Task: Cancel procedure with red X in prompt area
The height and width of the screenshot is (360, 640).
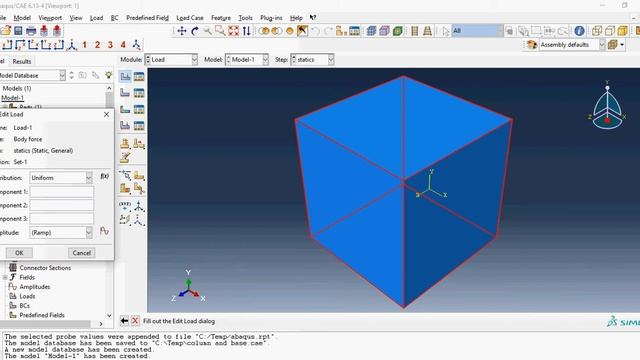Action: [x=135, y=321]
